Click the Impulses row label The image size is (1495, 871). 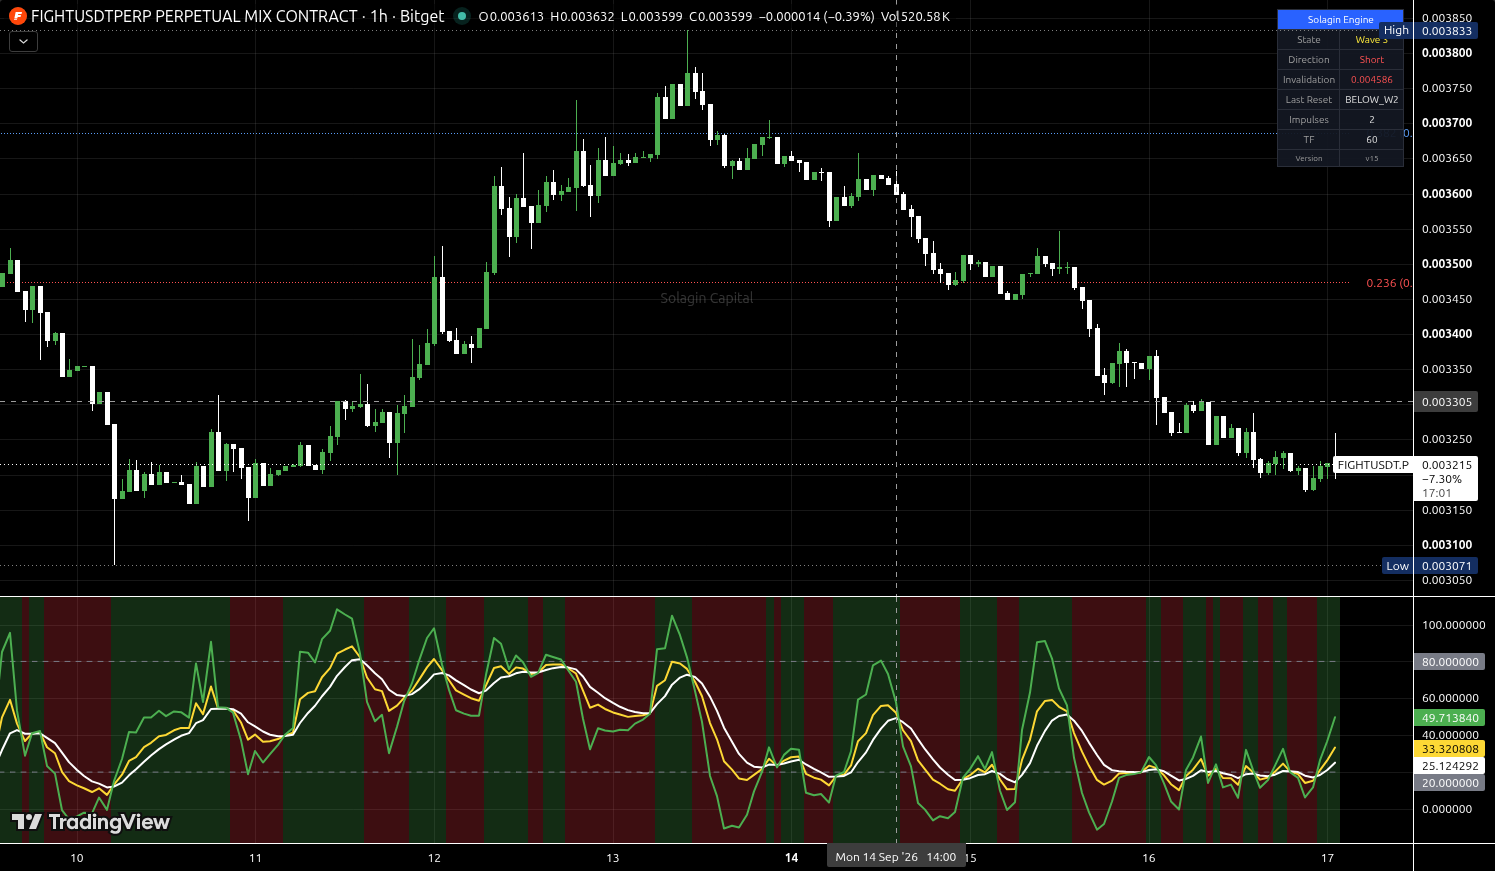[1308, 120]
